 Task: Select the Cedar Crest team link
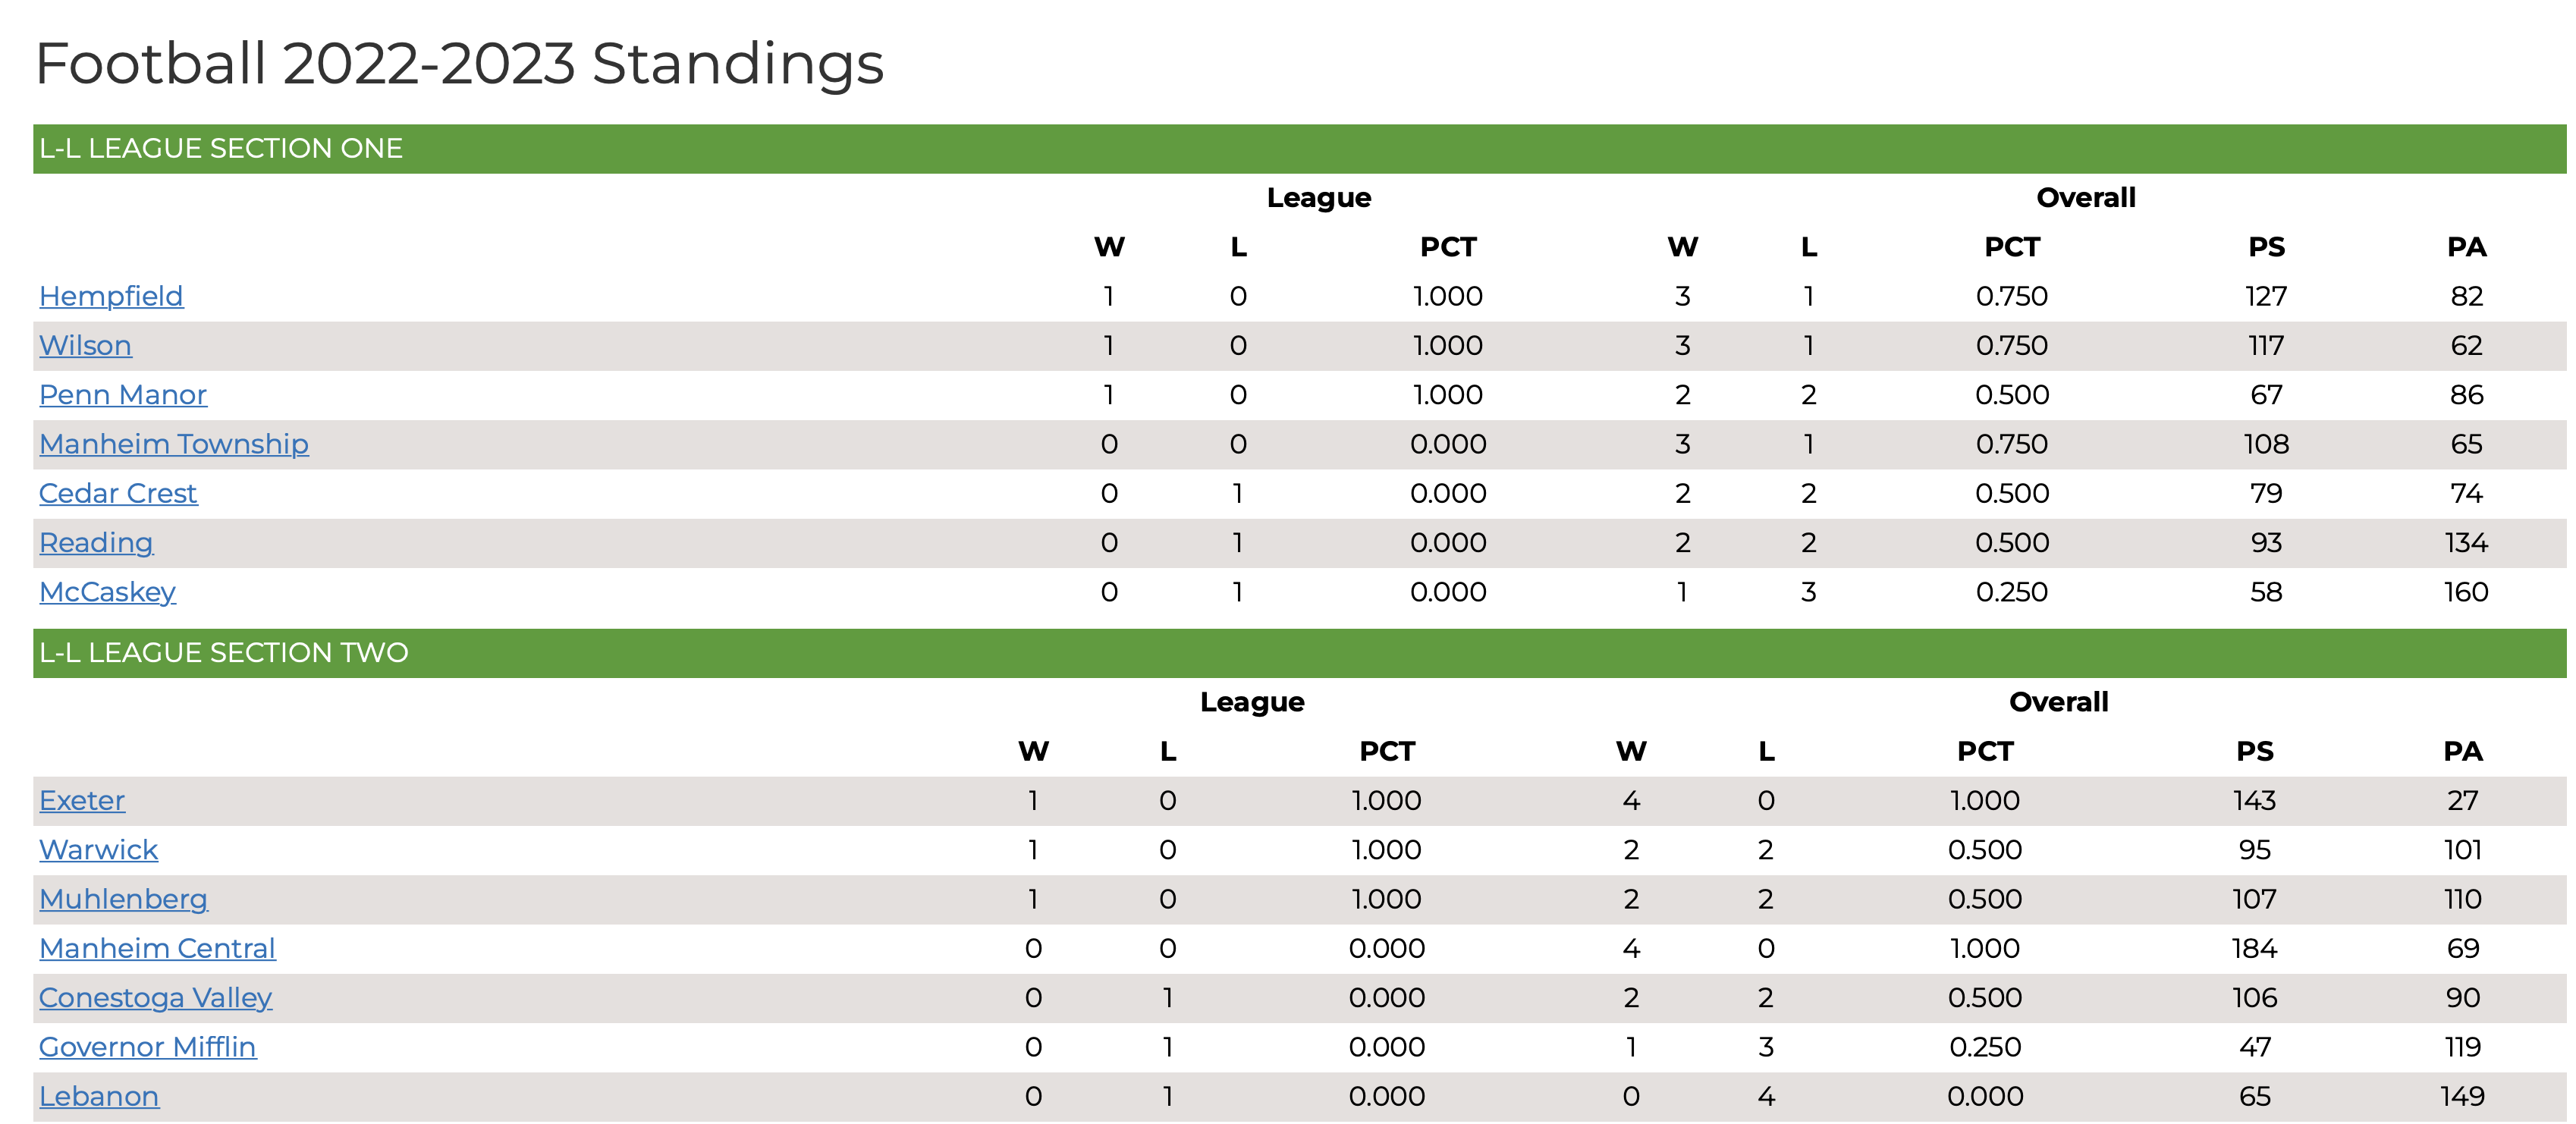(118, 493)
